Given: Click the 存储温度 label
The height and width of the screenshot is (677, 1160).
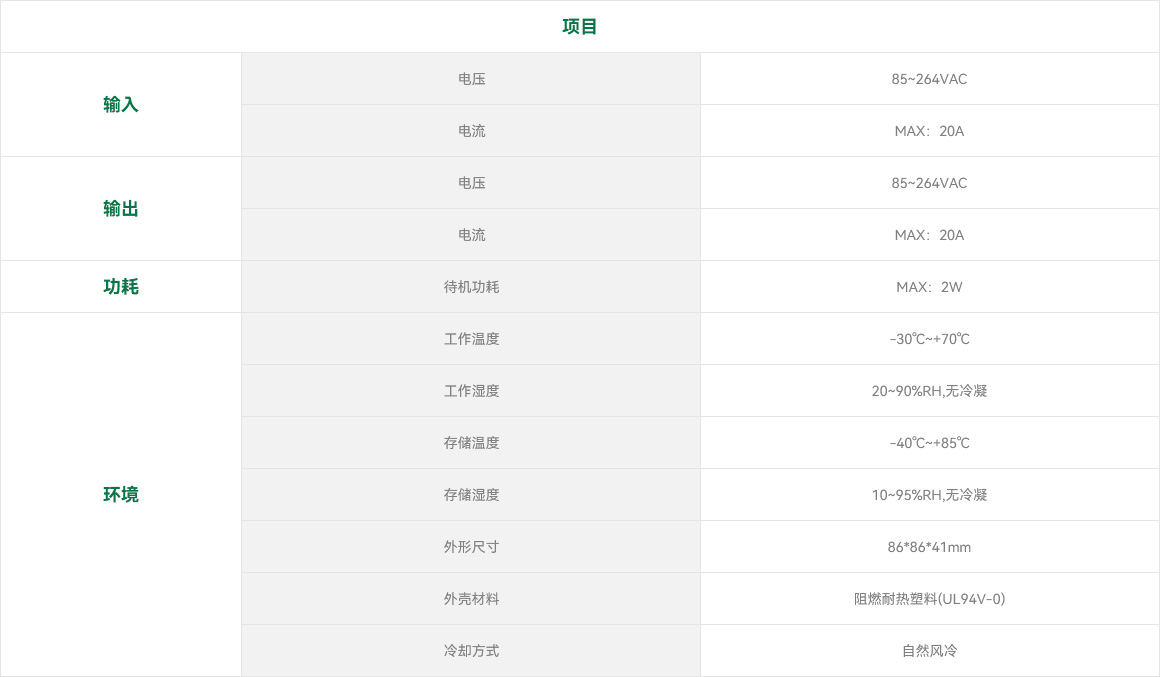Looking at the screenshot, I should (471, 443).
